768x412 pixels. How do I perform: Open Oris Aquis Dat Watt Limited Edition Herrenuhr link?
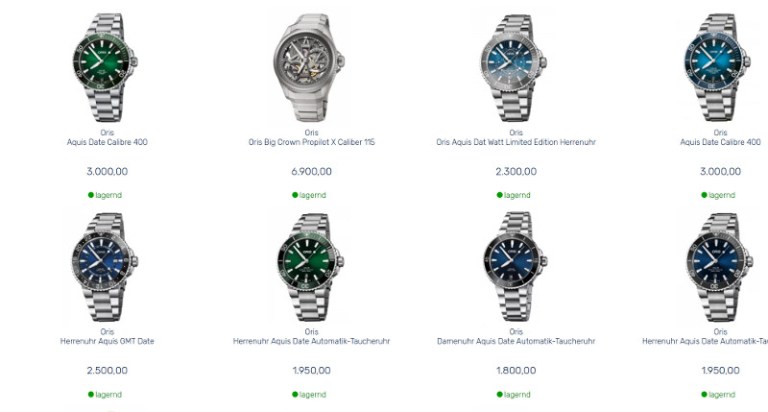click(516, 142)
